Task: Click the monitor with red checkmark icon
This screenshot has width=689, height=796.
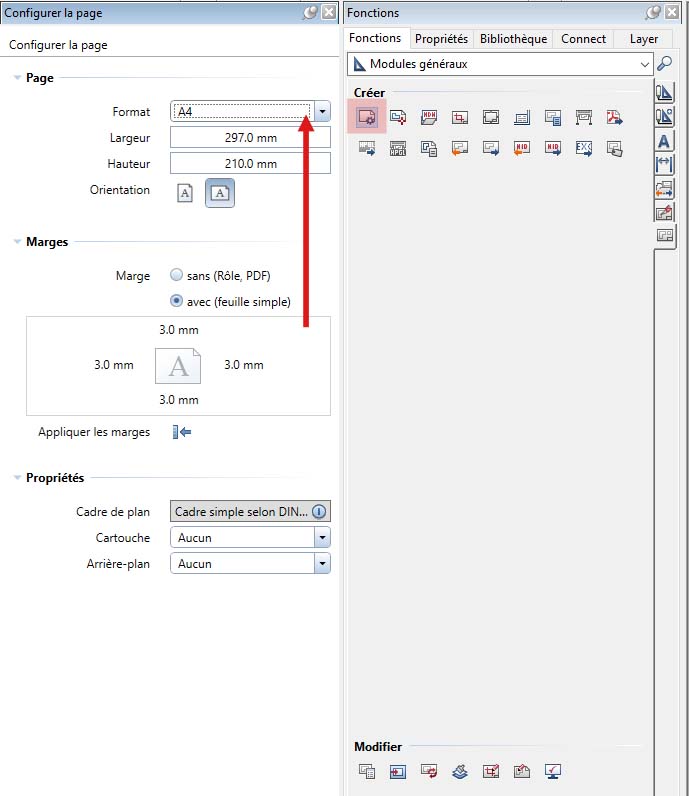Action: (x=553, y=771)
